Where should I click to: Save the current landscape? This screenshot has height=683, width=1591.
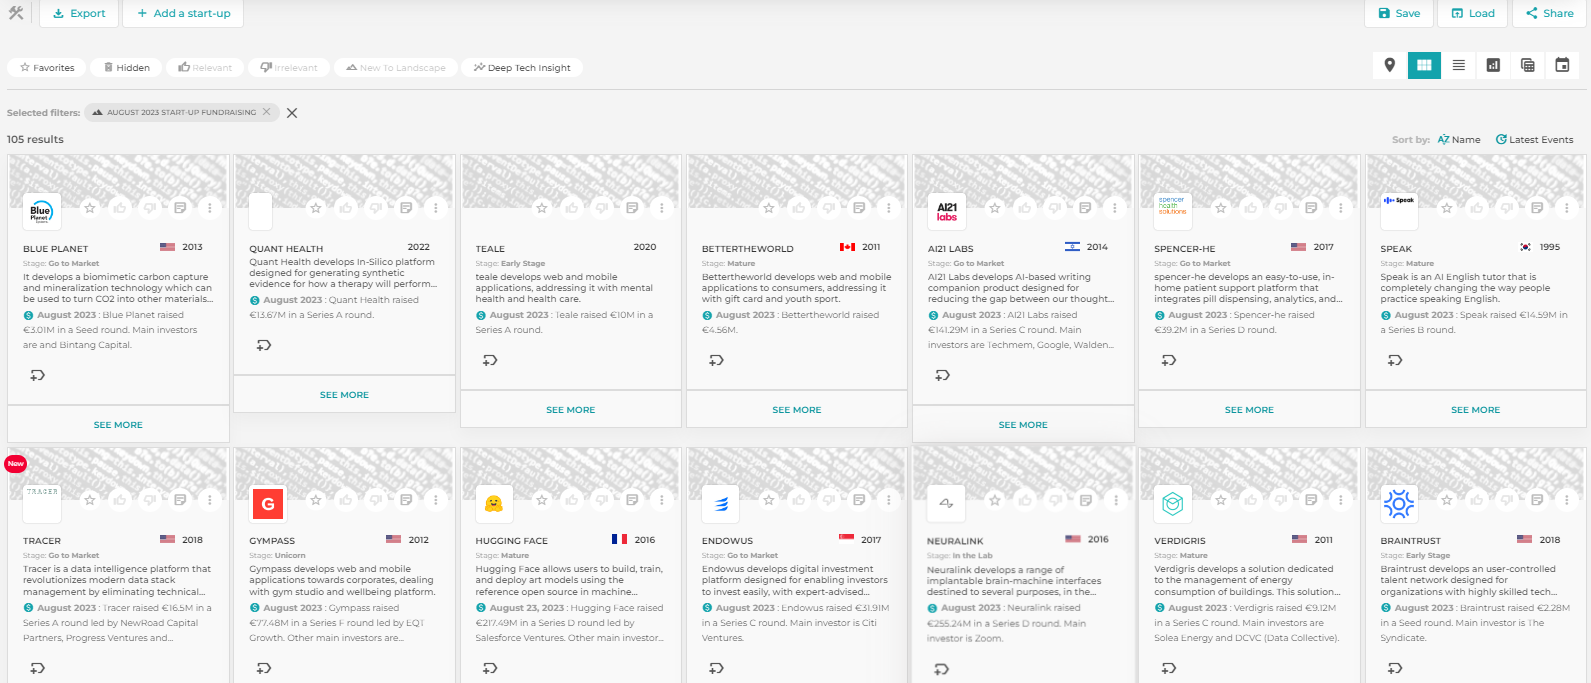point(1399,14)
